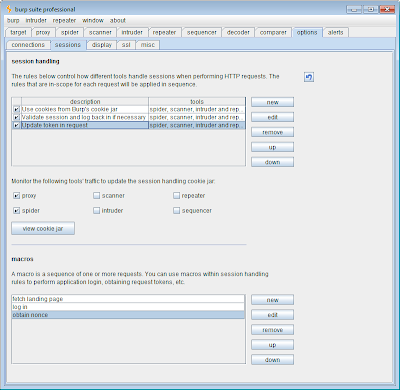Image resolution: width=400 pixels, height=390 pixels.
Task: Move selected macro up
Action: tap(272, 345)
